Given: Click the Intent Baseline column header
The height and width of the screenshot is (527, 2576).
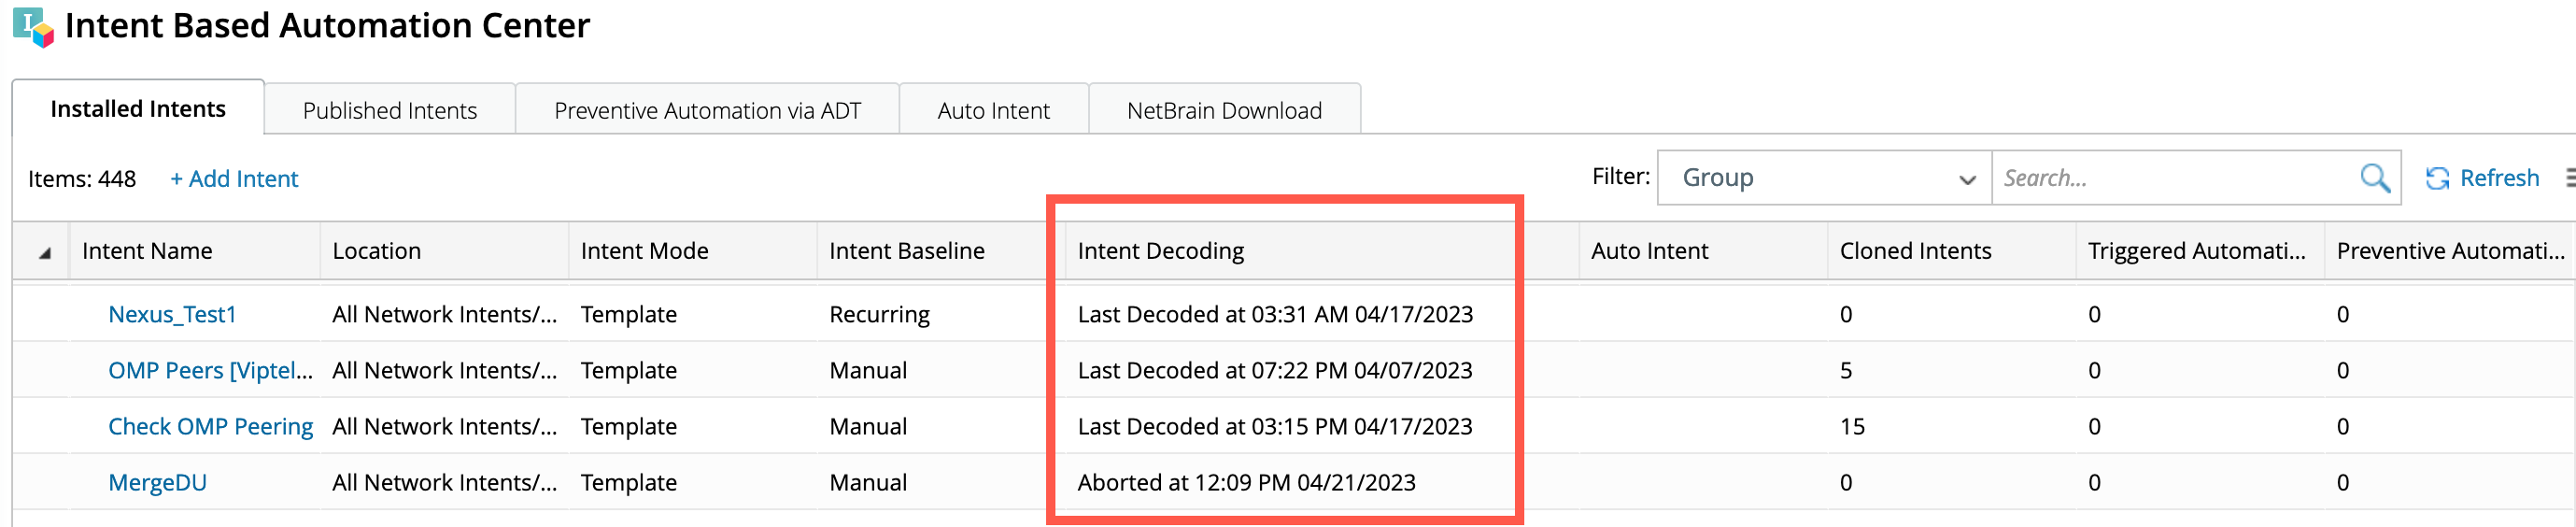Looking at the screenshot, I should click(x=906, y=251).
